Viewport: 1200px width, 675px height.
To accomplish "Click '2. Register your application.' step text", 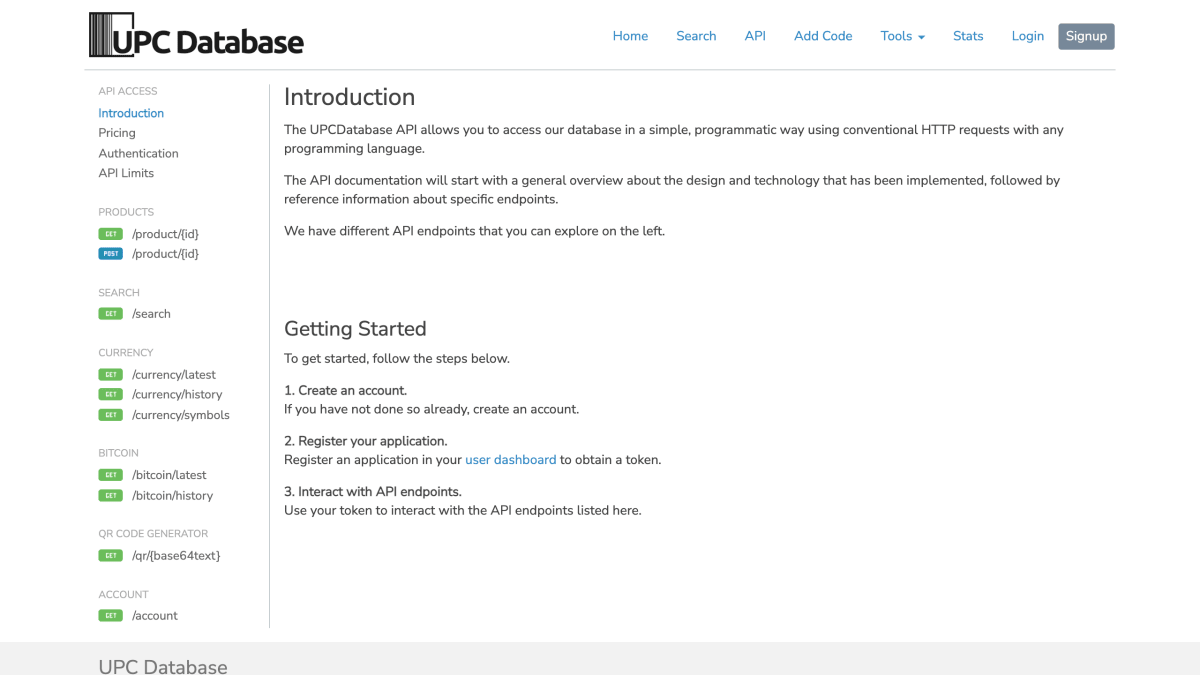I will point(366,441).
